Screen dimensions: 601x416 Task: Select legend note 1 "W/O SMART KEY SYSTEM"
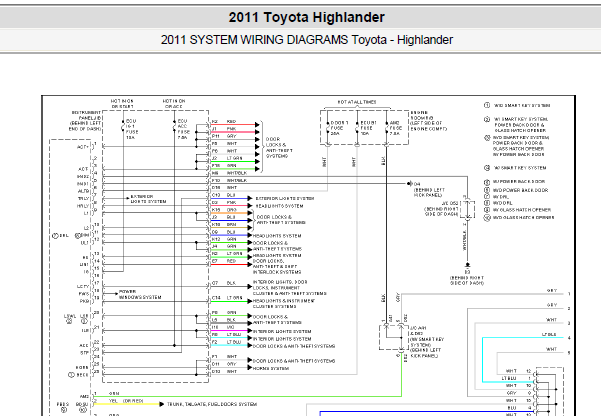pos(517,105)
